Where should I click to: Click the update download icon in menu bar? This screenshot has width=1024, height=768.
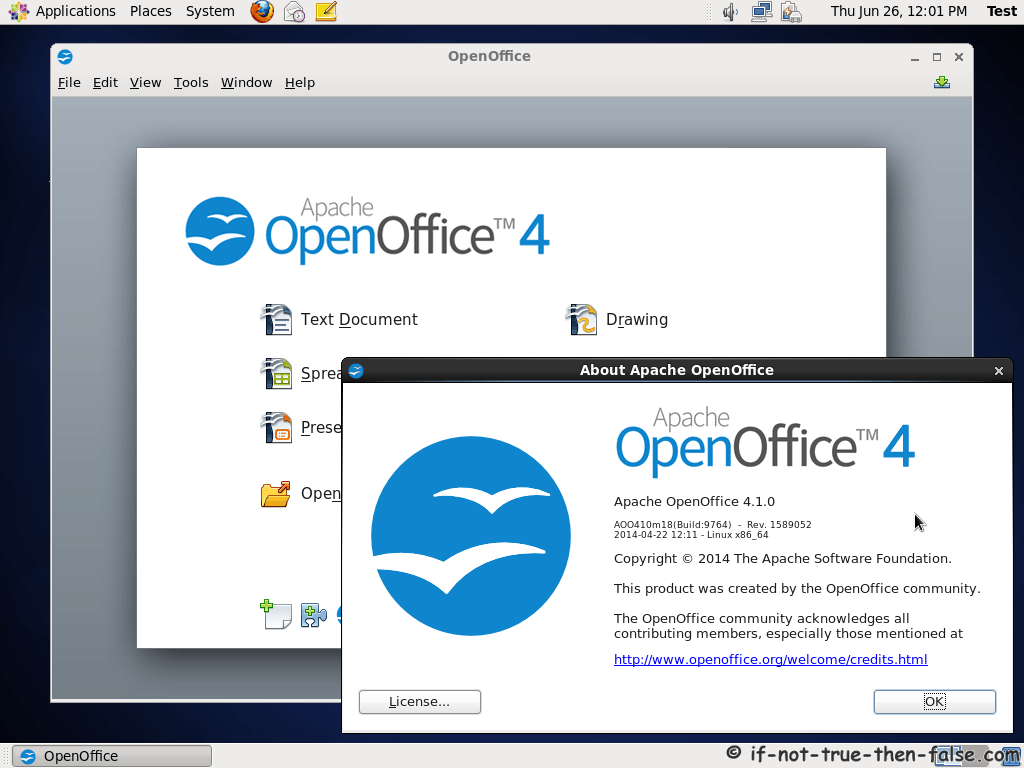(942, 82)
